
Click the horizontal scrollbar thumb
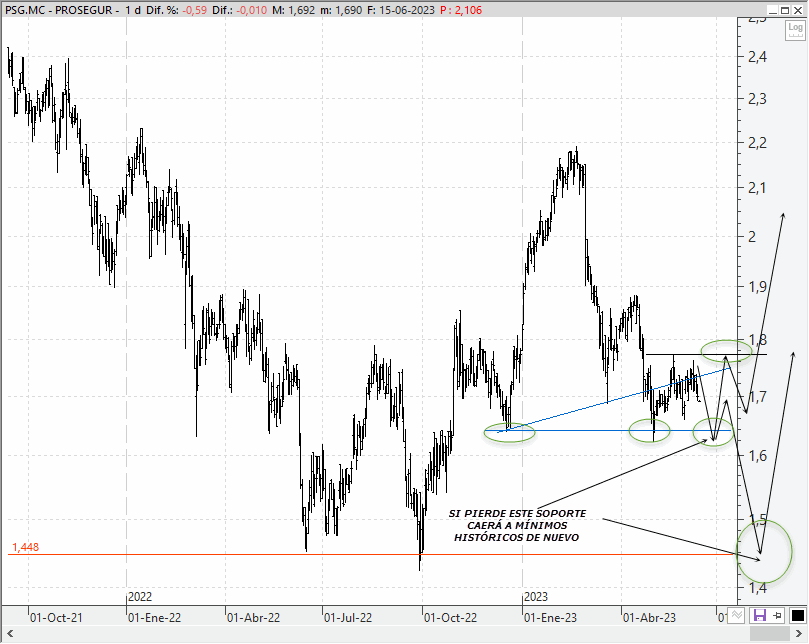pyautogui.click(x=769, y=633)
